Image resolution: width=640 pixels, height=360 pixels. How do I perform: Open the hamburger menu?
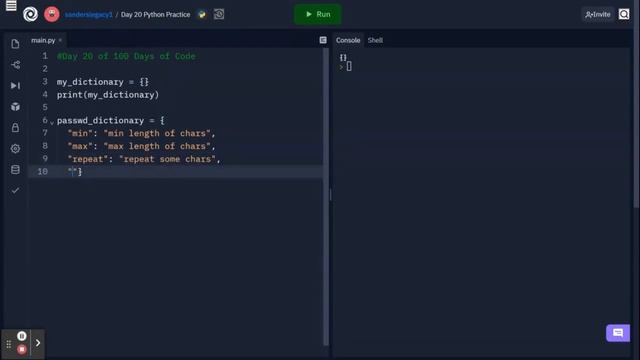click(11, 6)
